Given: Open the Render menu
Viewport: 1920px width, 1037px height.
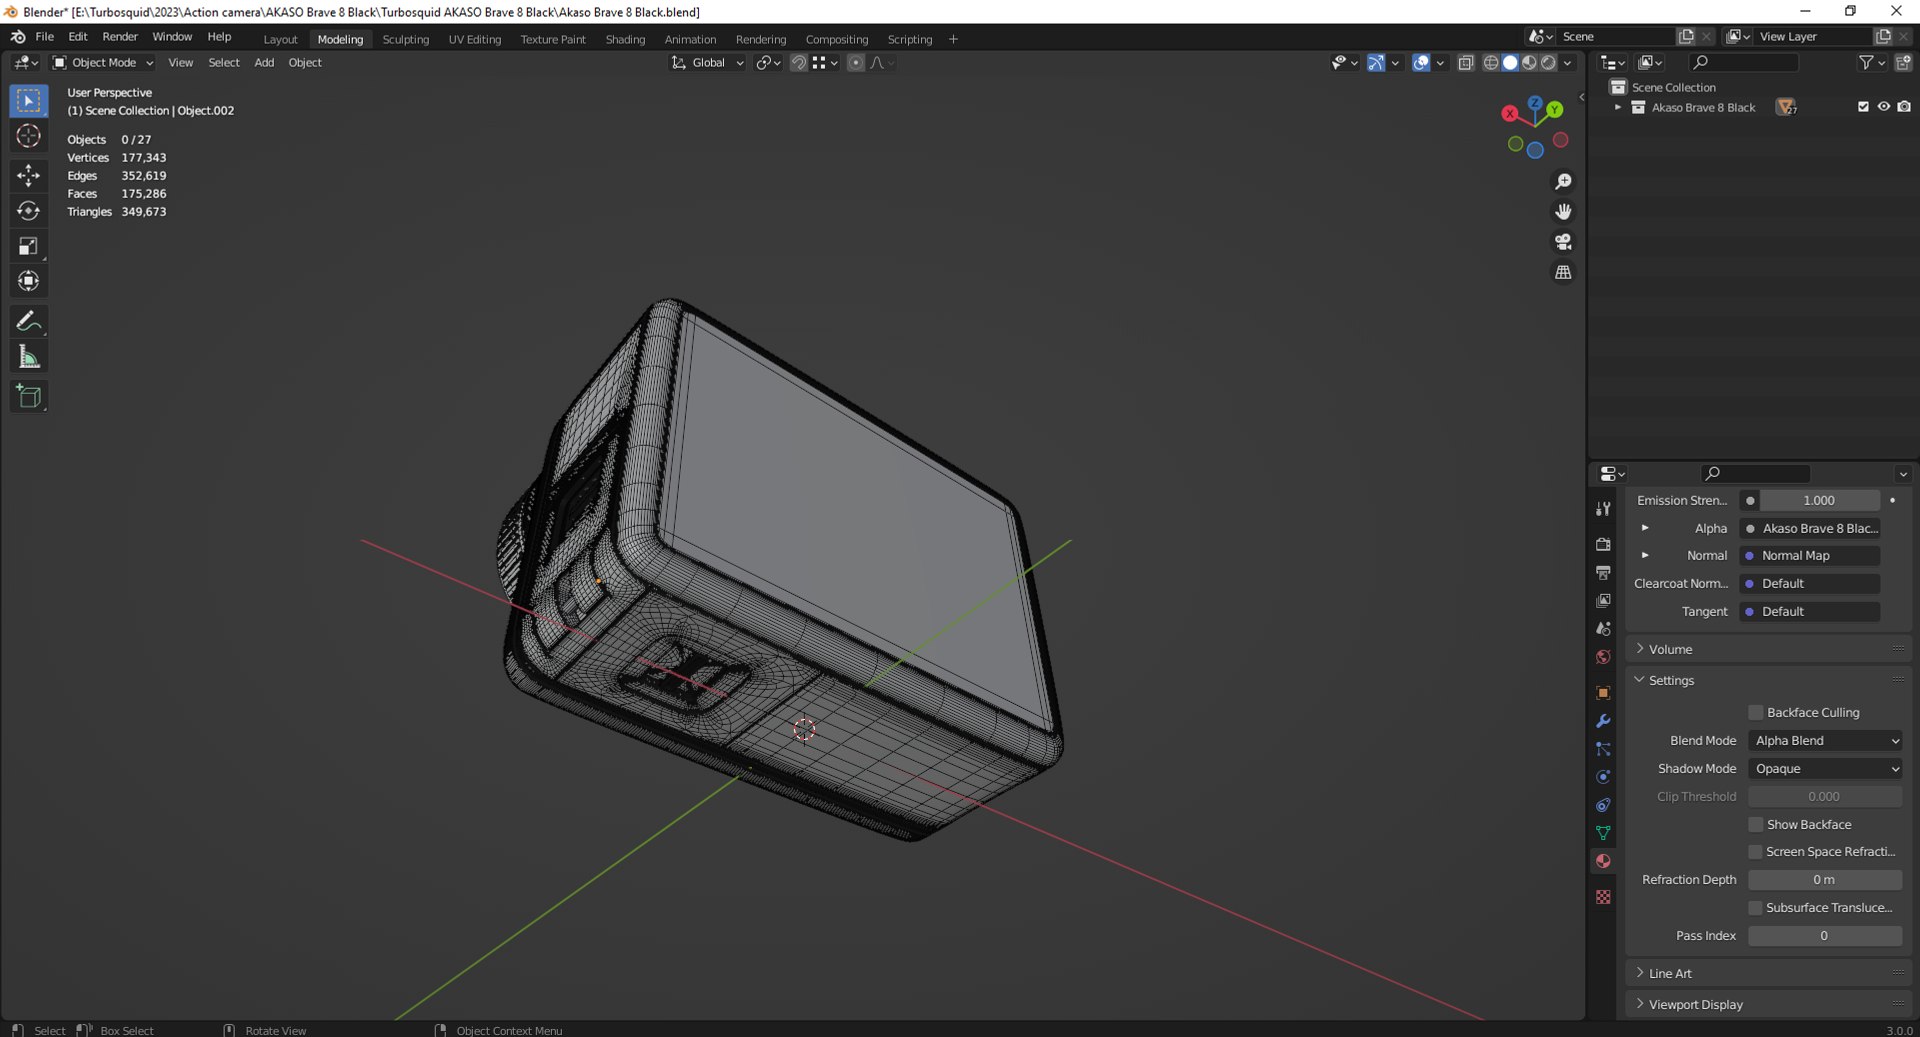Looking at the screenshot, I should [x=120, y=37].
